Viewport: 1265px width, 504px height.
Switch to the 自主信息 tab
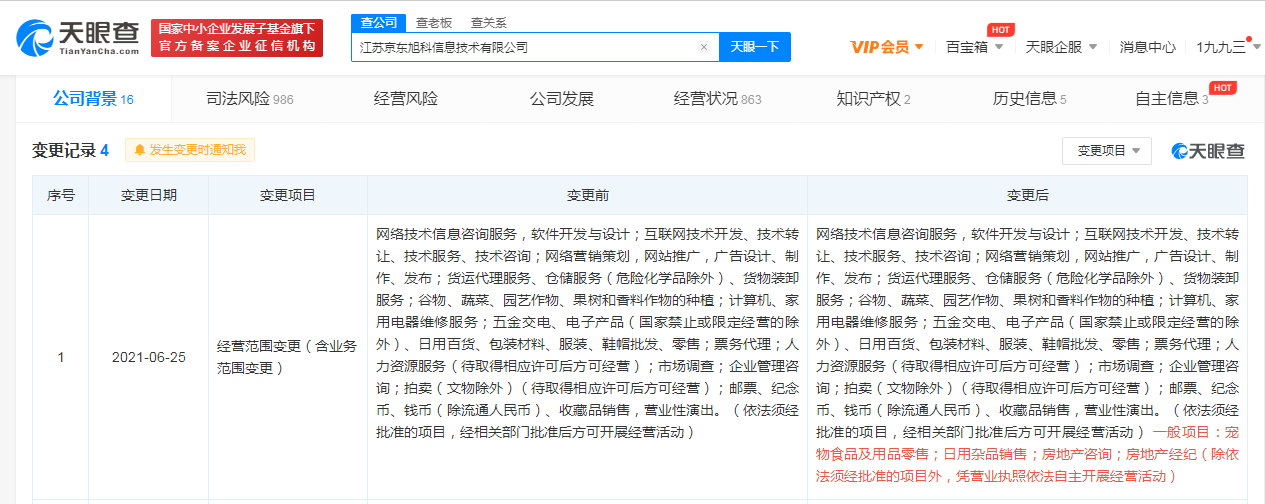1171,98
